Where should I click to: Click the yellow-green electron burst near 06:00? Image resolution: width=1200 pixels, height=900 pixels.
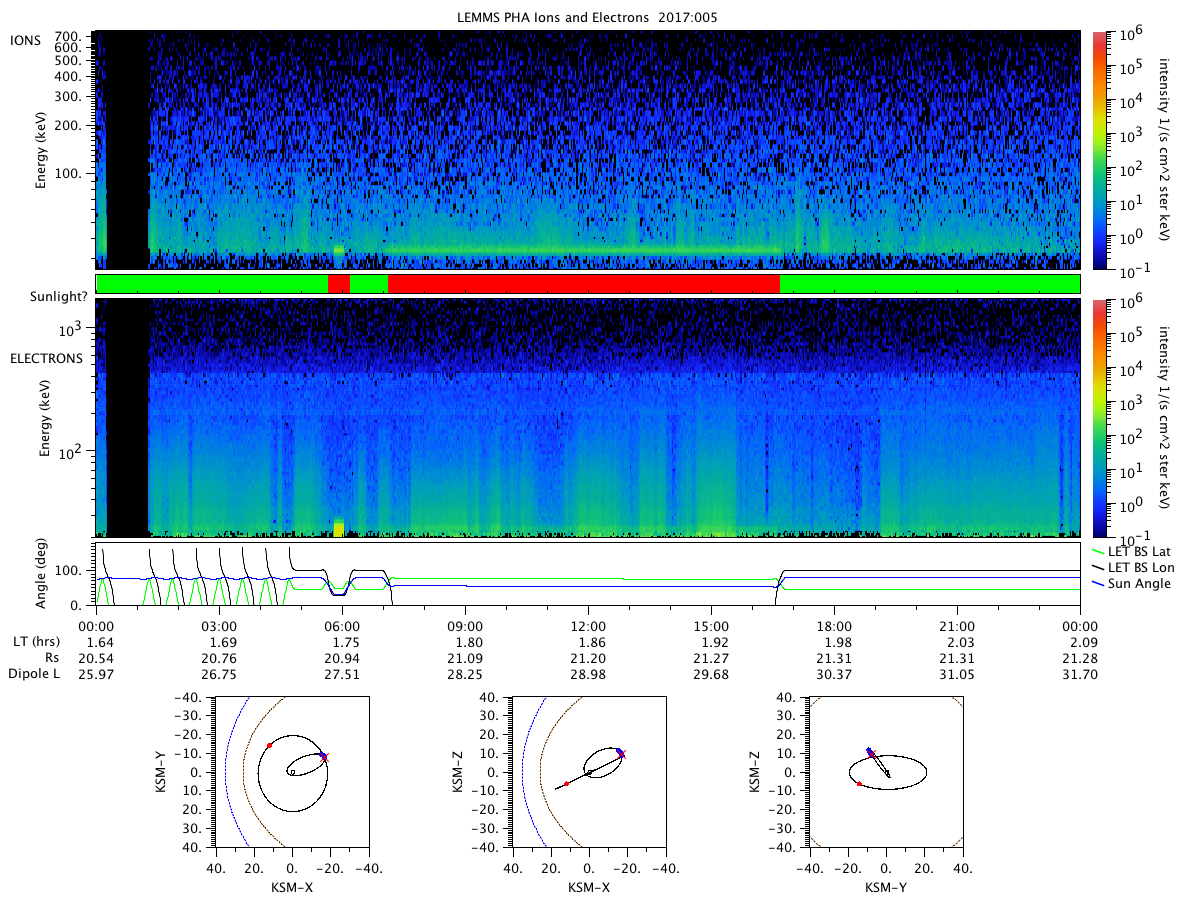[x=338, y=528]
